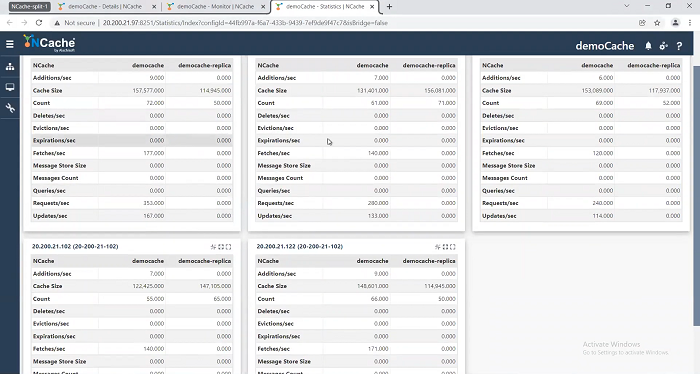Open the Chrome three-dot menu

[690, 23]
